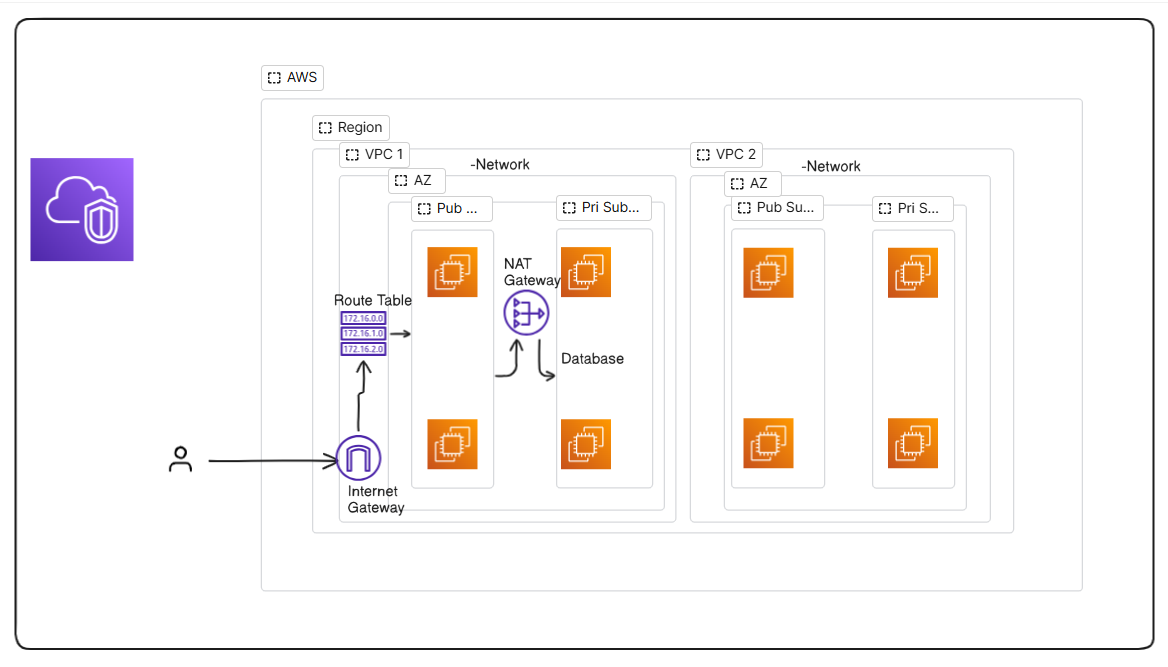Image resolution: width=1168 pixels, height=667 pixels.
Task: Select the 'Pri S...' subnet label
Action: pos(912,209)
